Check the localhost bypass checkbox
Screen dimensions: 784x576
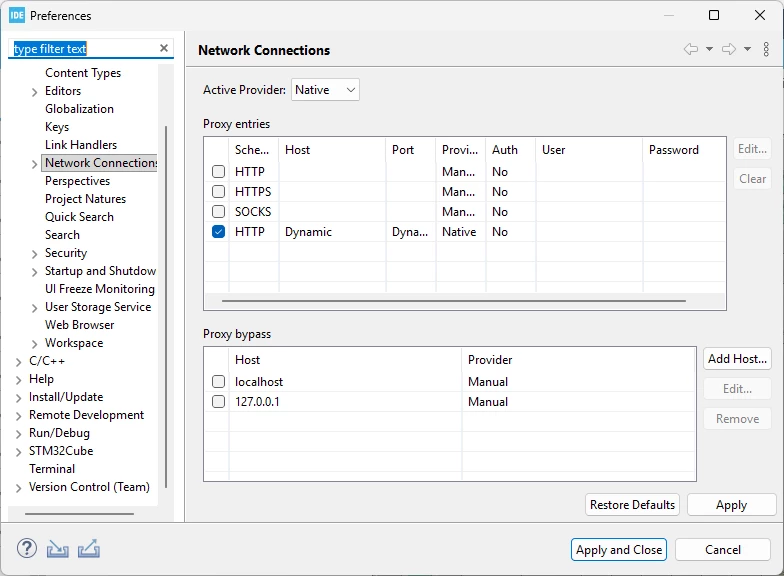click(218, 382)
